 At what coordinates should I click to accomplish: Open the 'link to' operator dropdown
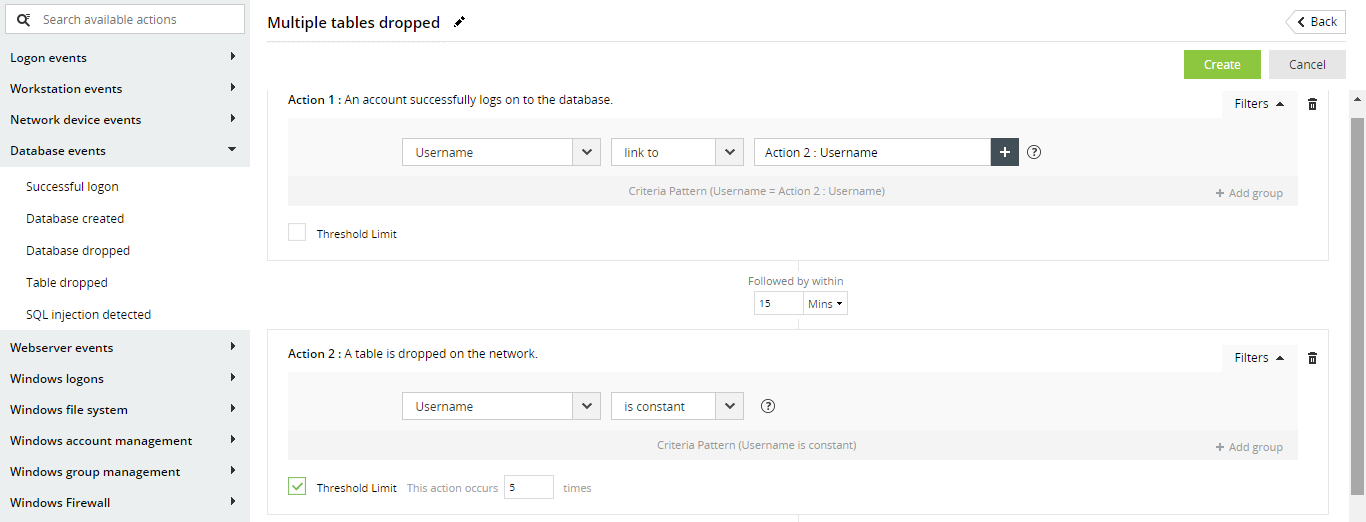(x=677, y=152)
